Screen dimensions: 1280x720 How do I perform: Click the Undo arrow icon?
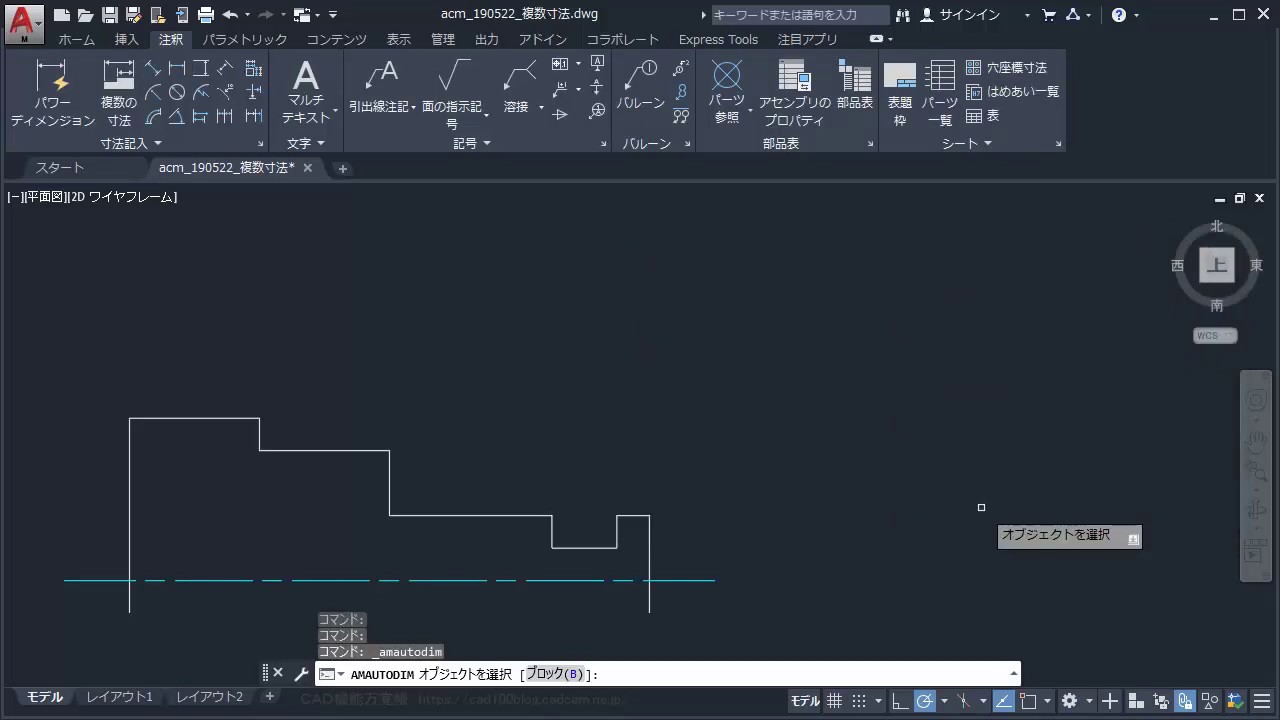[230, 15]
